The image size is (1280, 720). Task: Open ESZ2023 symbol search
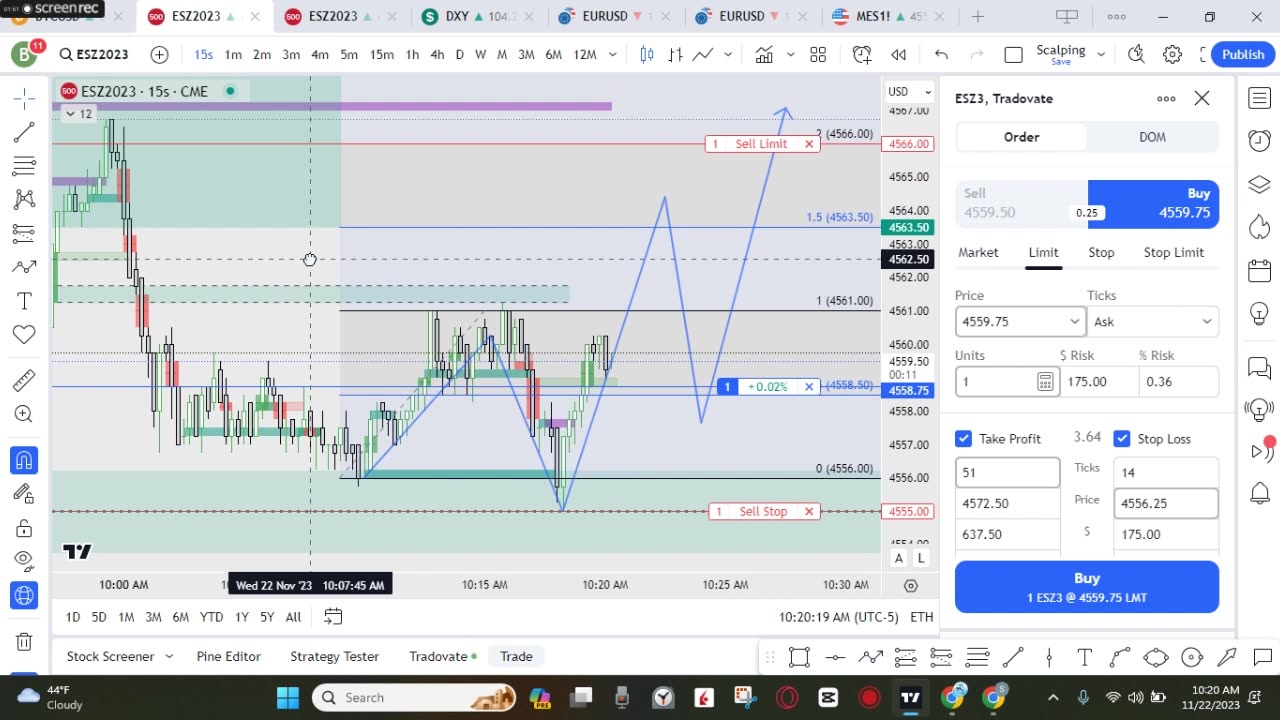point(93,55)
